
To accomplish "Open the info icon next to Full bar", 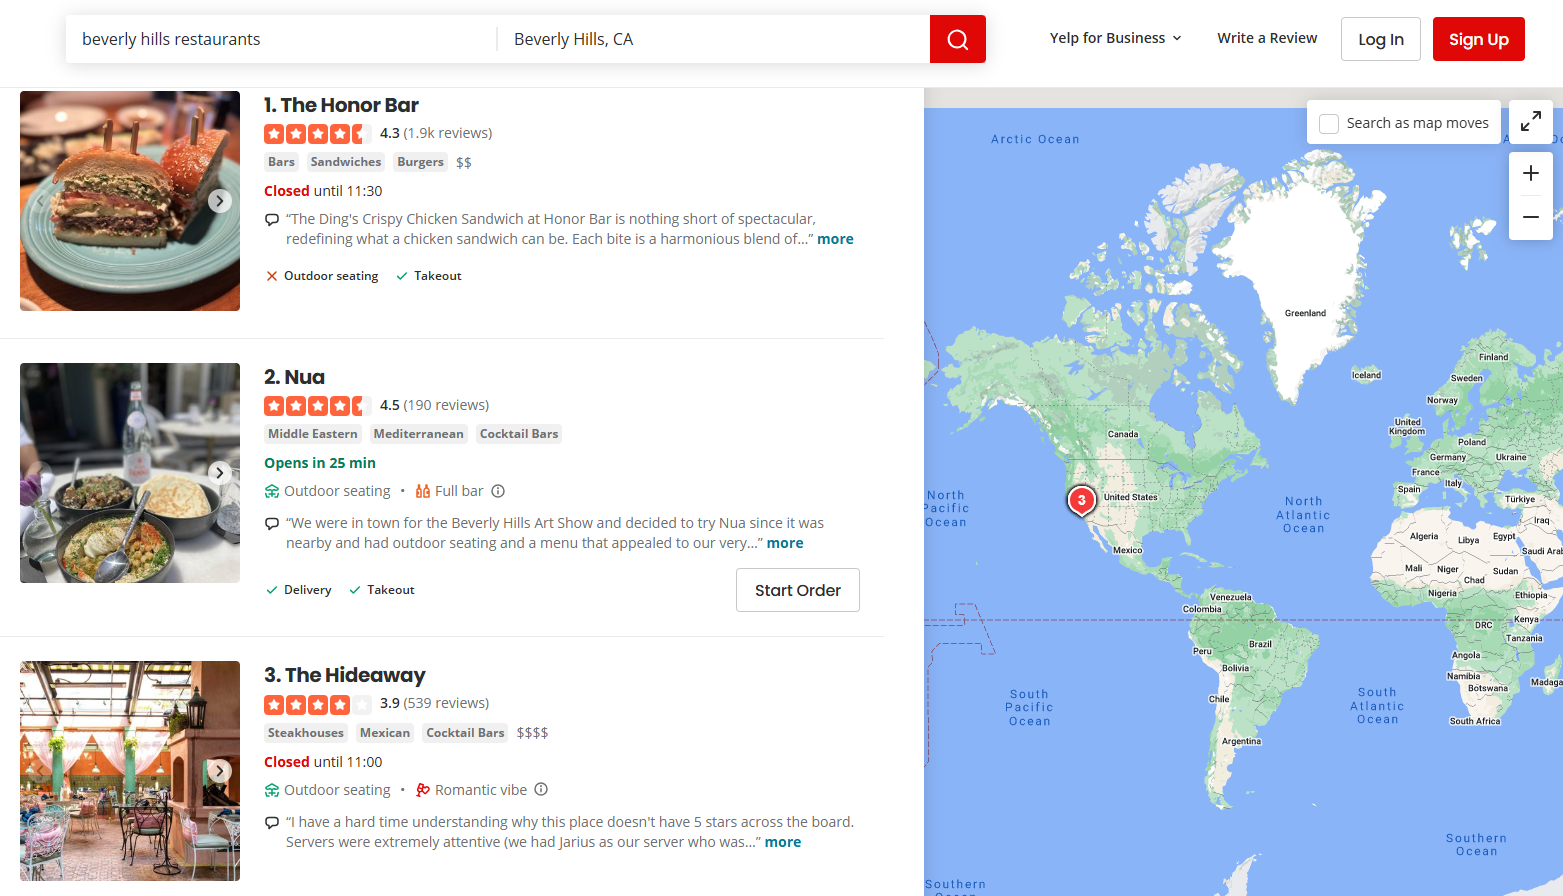I will (498, 490).
